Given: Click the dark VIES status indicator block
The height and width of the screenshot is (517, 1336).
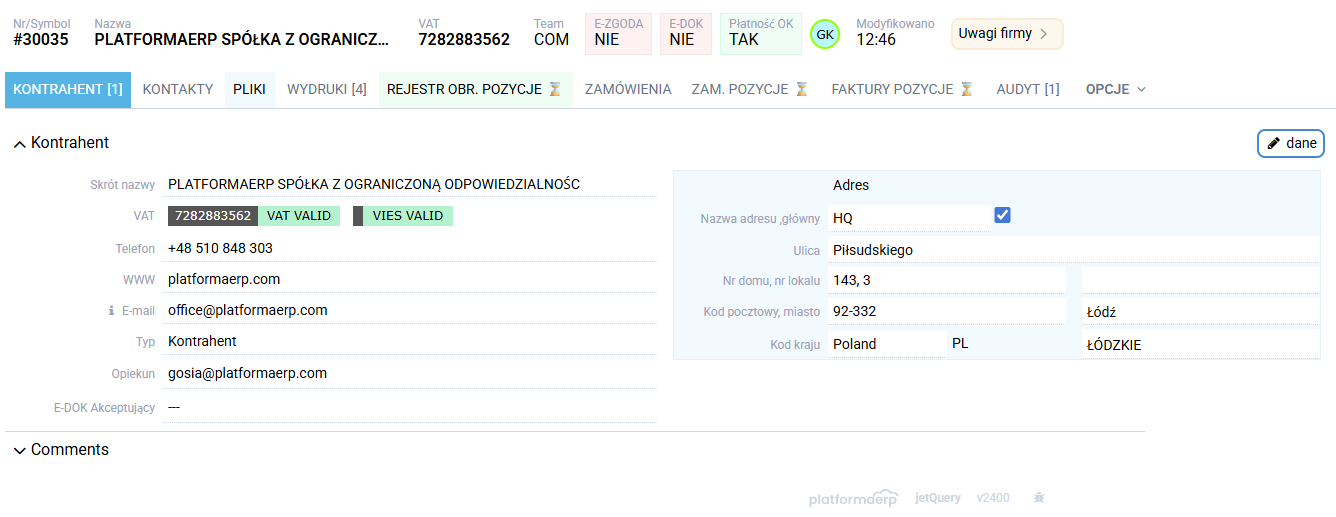Looking at the screenshot, I should click(x=358, y=216).
